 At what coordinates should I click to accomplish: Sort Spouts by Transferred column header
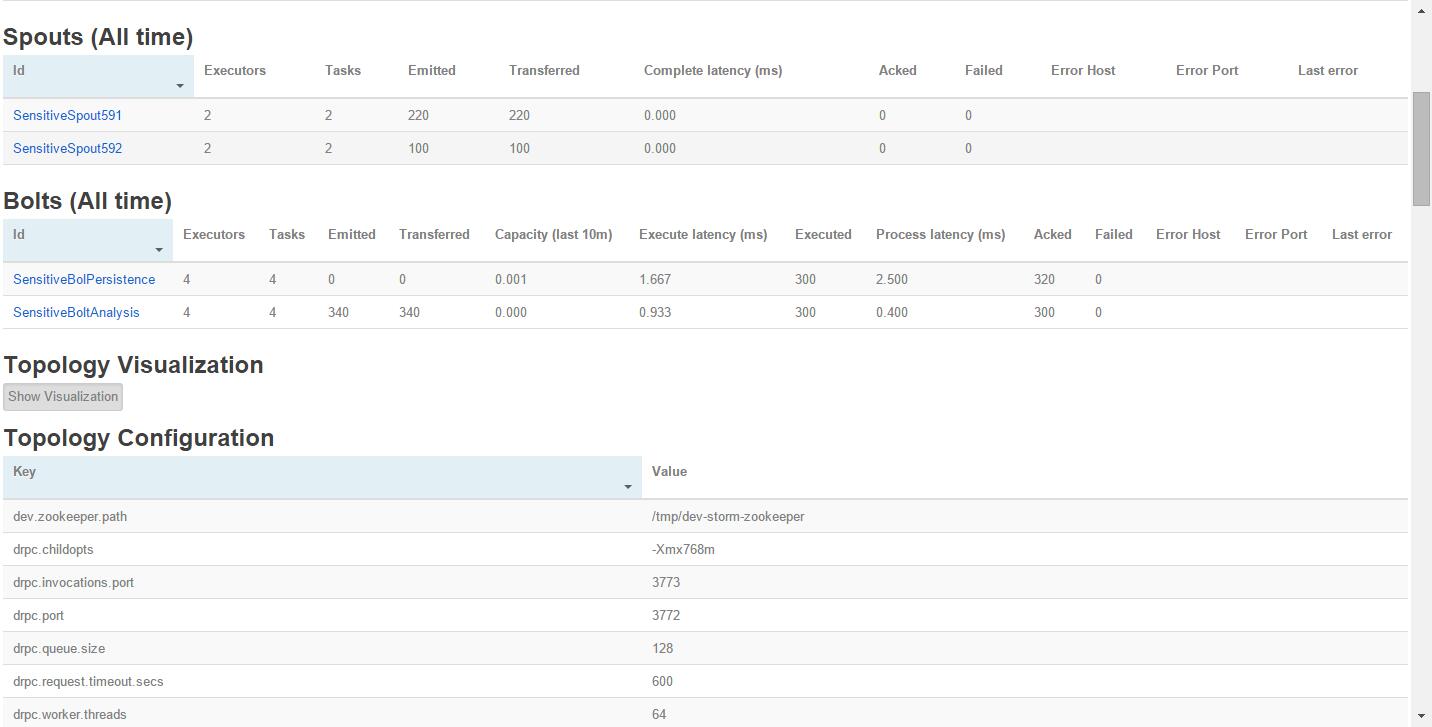[544, 70]
